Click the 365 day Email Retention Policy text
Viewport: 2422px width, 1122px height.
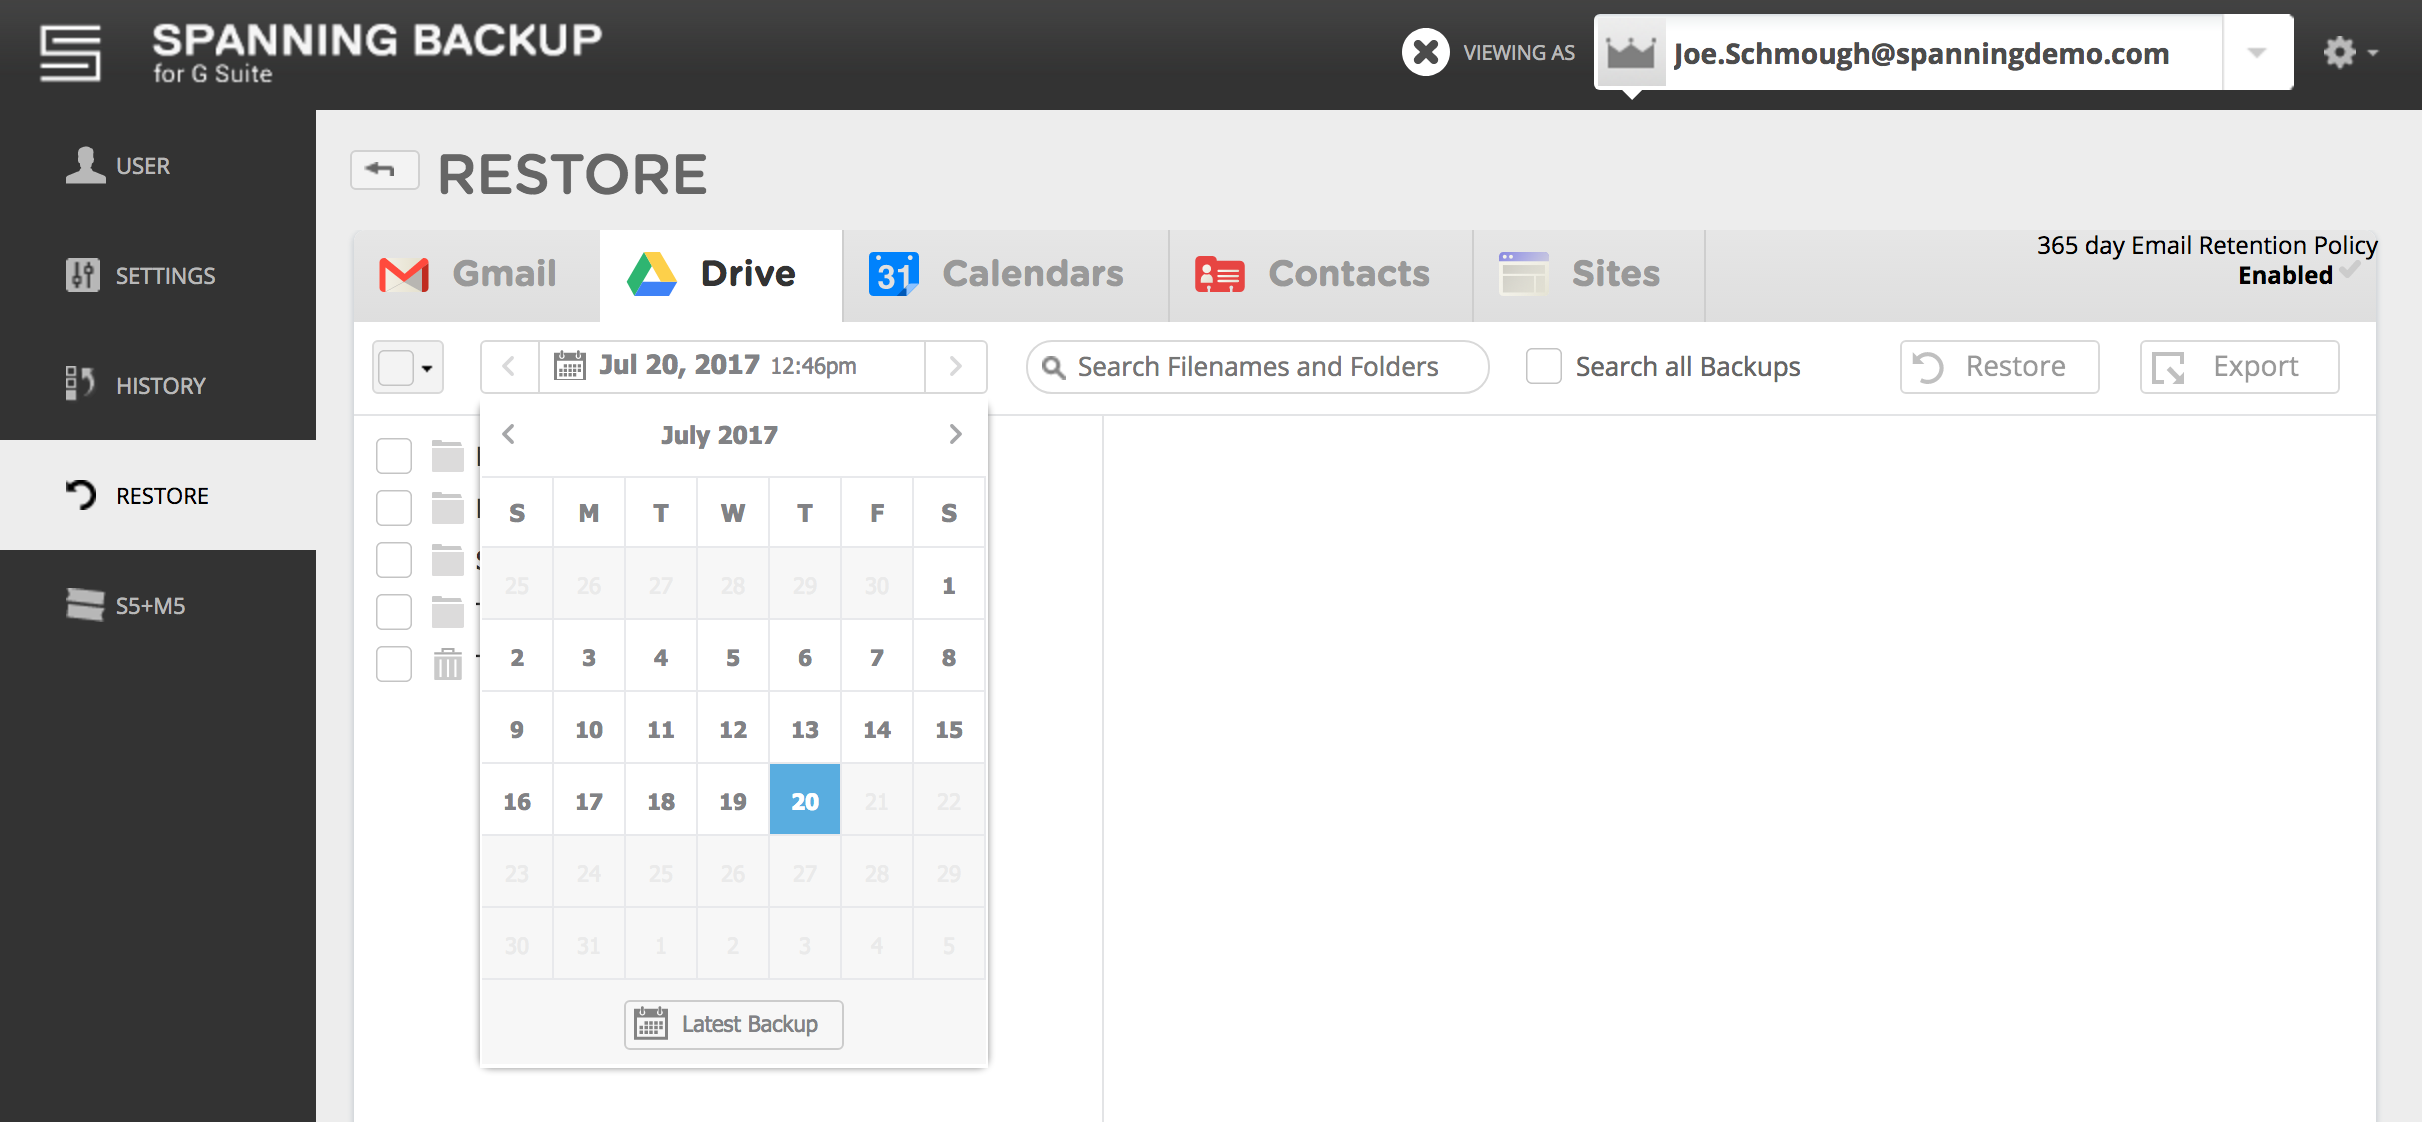(2207, 246)
